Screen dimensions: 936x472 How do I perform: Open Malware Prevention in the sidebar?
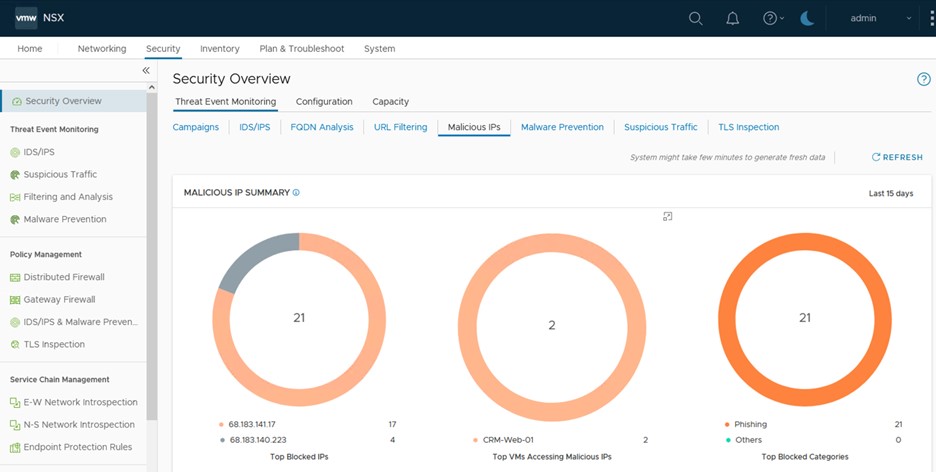tap(65, 219)
